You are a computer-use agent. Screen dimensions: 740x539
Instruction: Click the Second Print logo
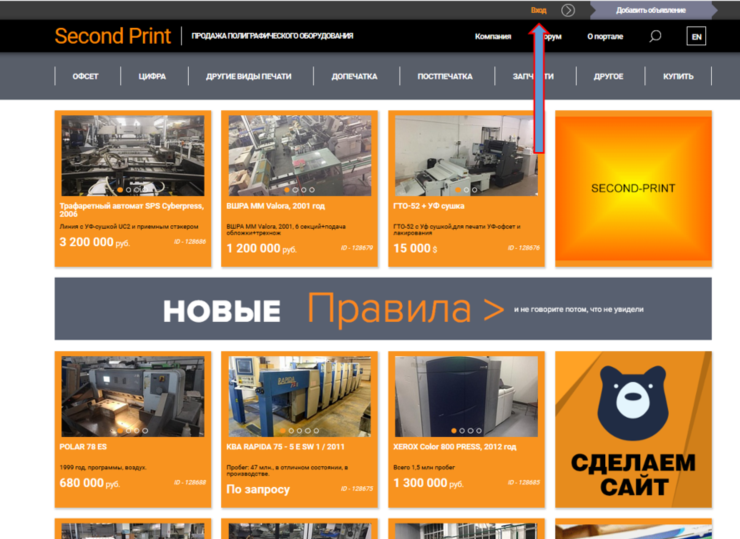click(112, 37)
